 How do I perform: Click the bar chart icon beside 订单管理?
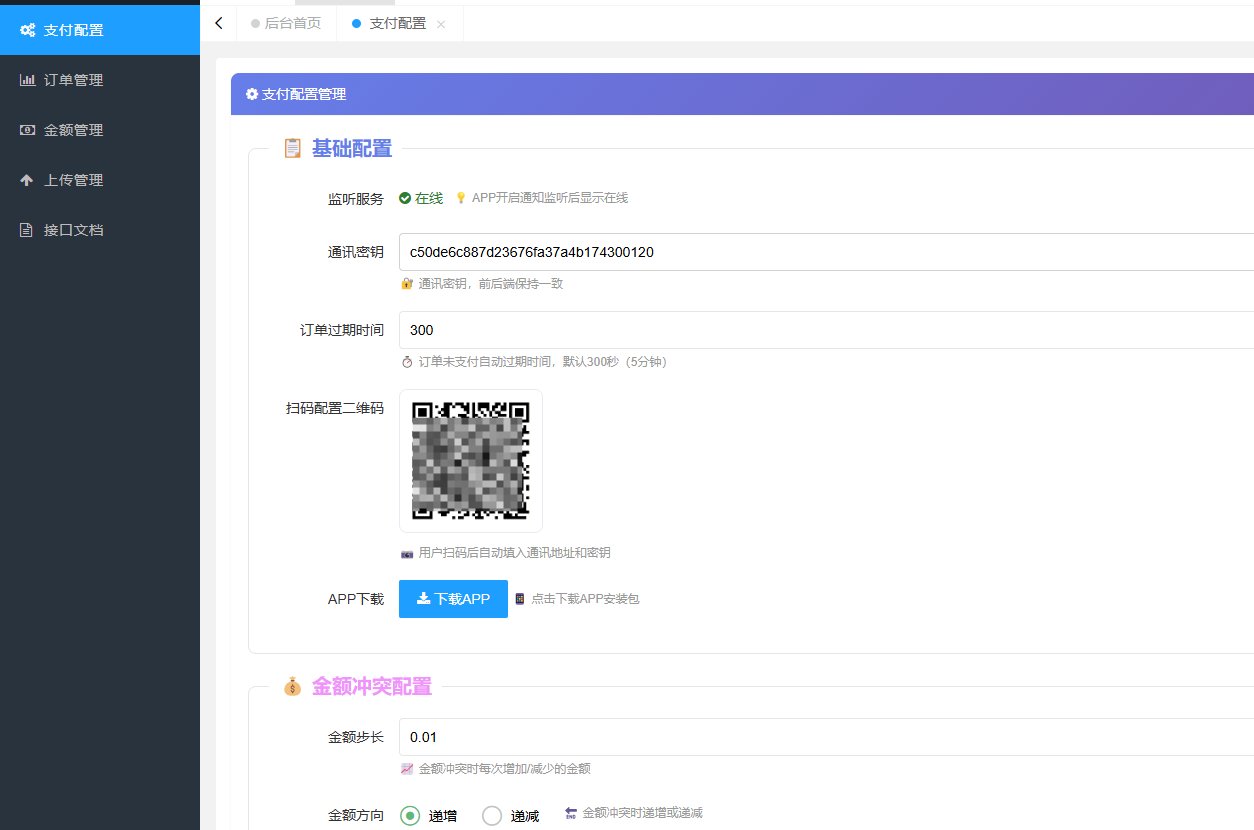click(27, 80)
